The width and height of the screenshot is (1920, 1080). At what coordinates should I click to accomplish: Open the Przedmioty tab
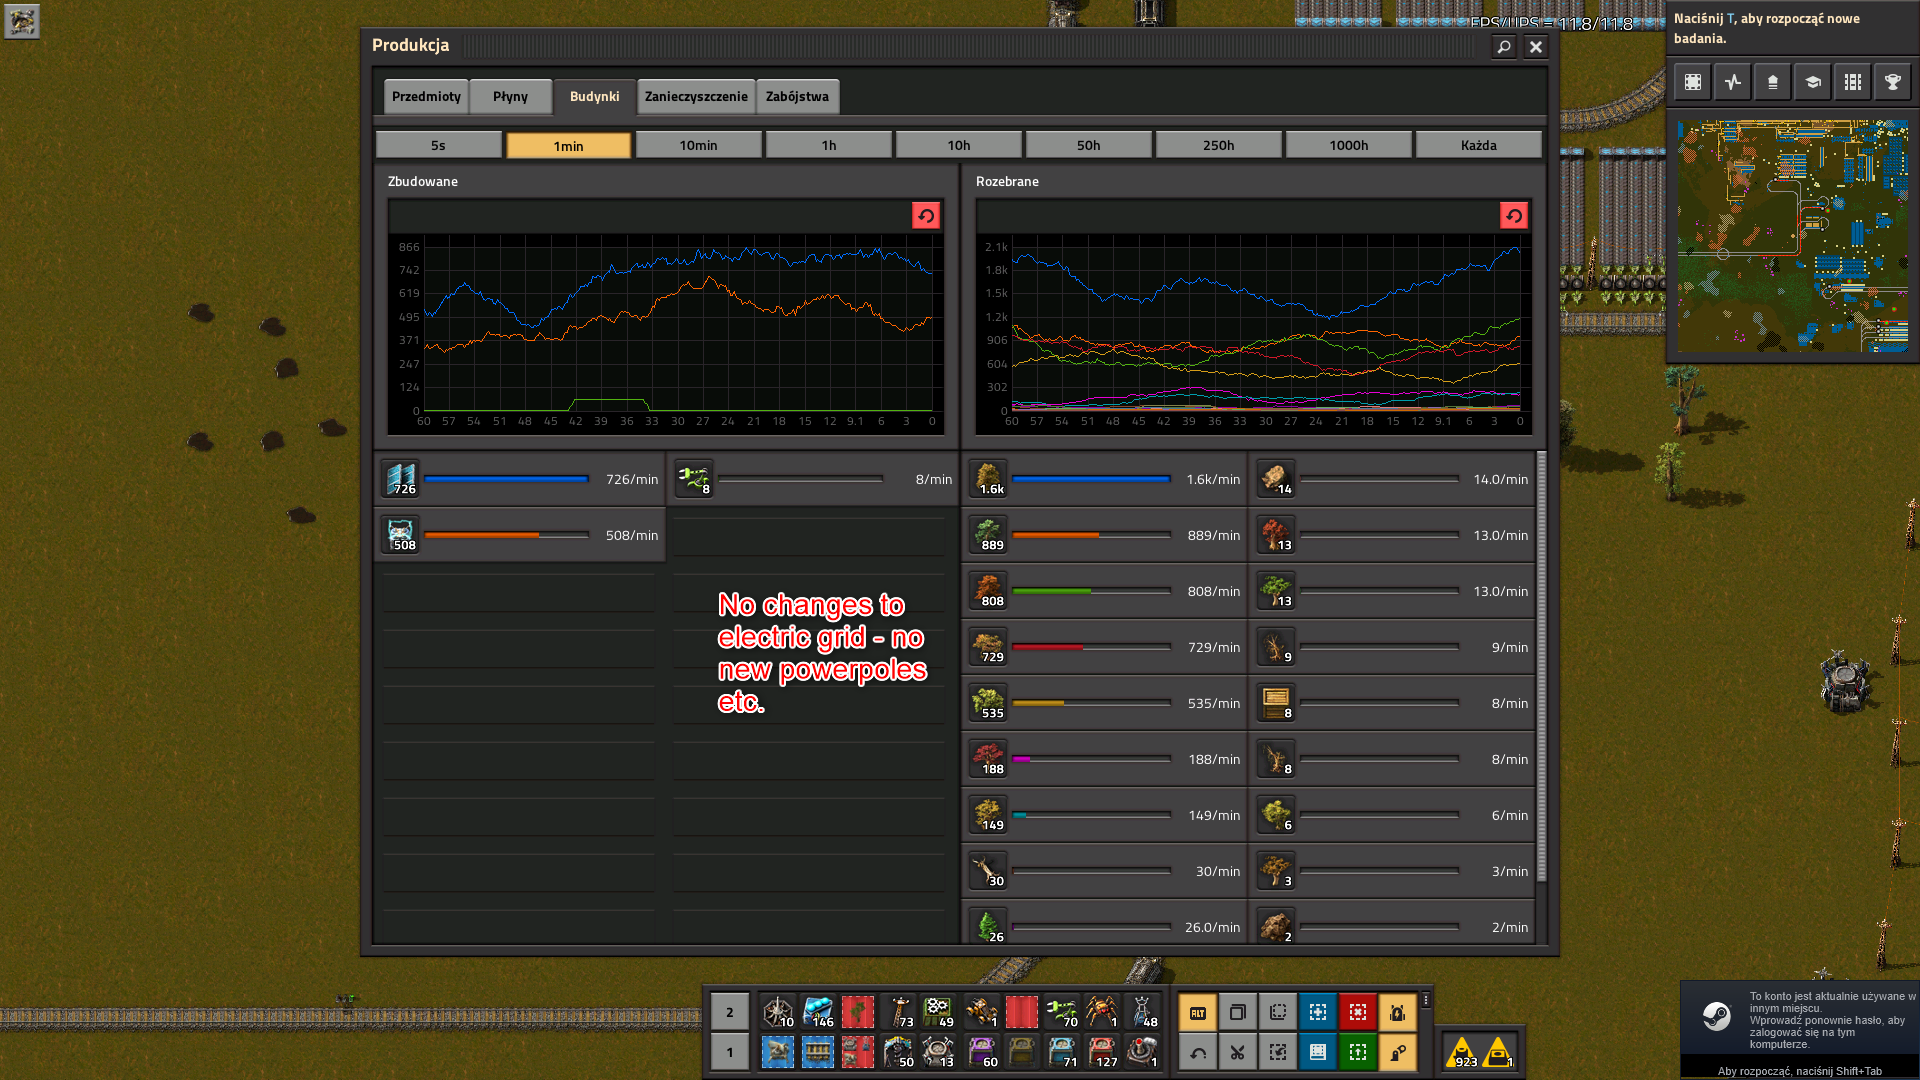coord(426,97)
